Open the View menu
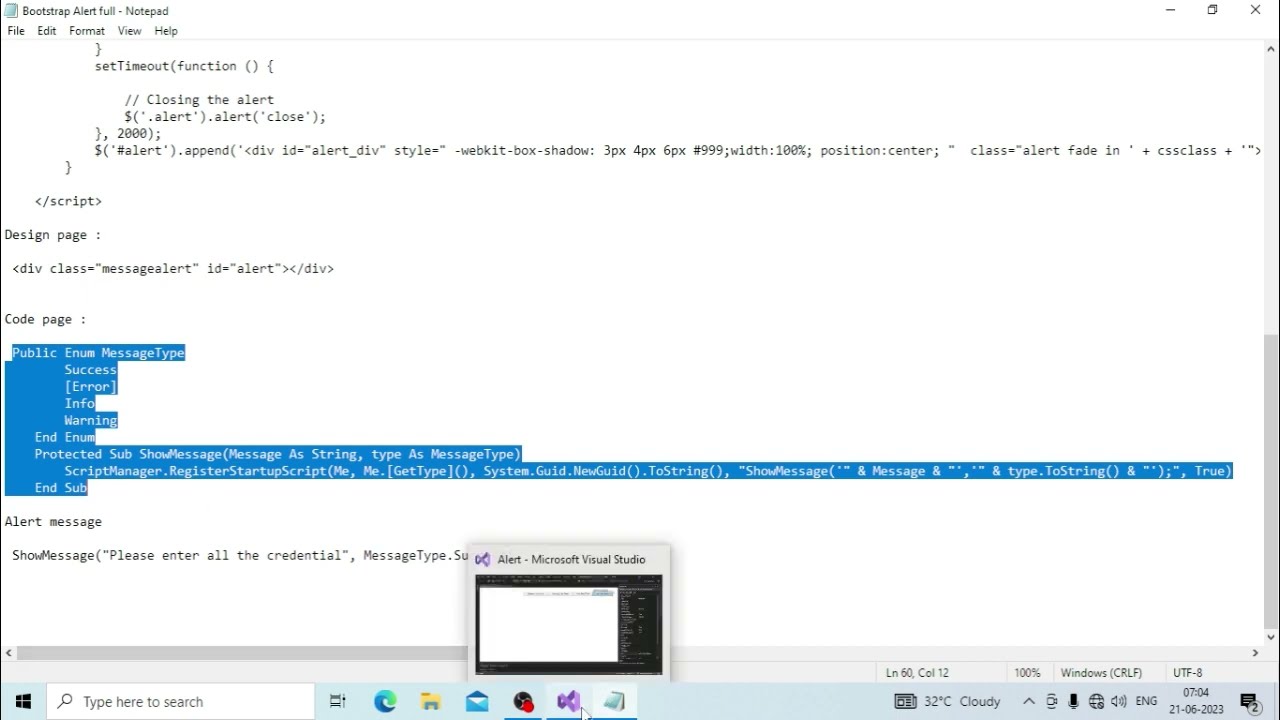Screen dimensions: 1280x720 [129, 31]
